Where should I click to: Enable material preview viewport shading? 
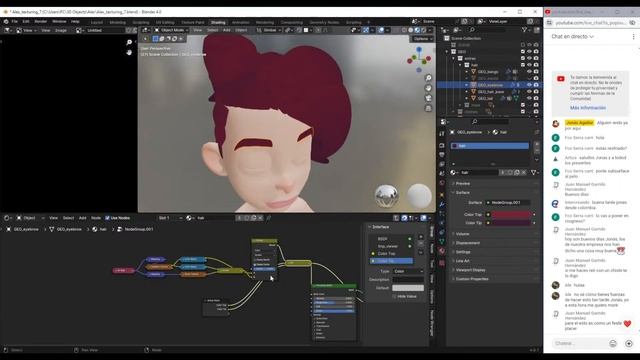click(417, 30)
